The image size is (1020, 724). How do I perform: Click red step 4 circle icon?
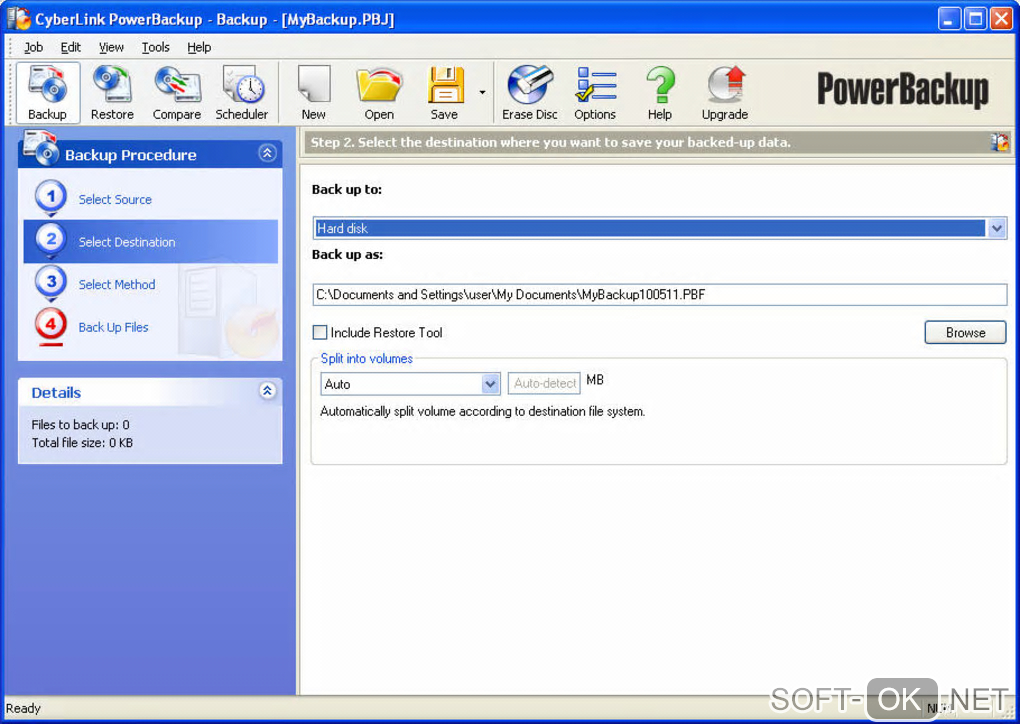pos(51,325)
